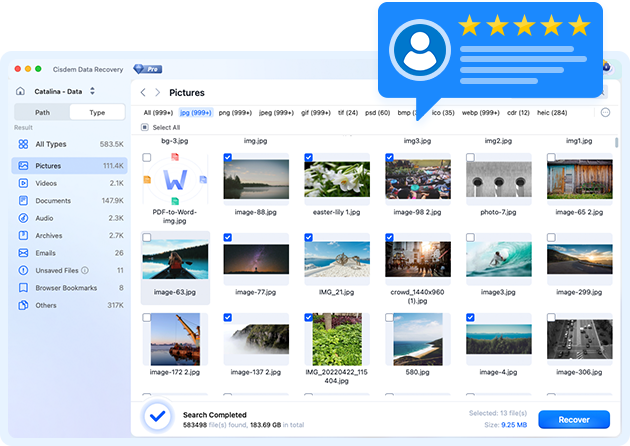The width and height of the screenshot is (630, 446).
Task: Filter by png (999+) files
Action: 235,113
